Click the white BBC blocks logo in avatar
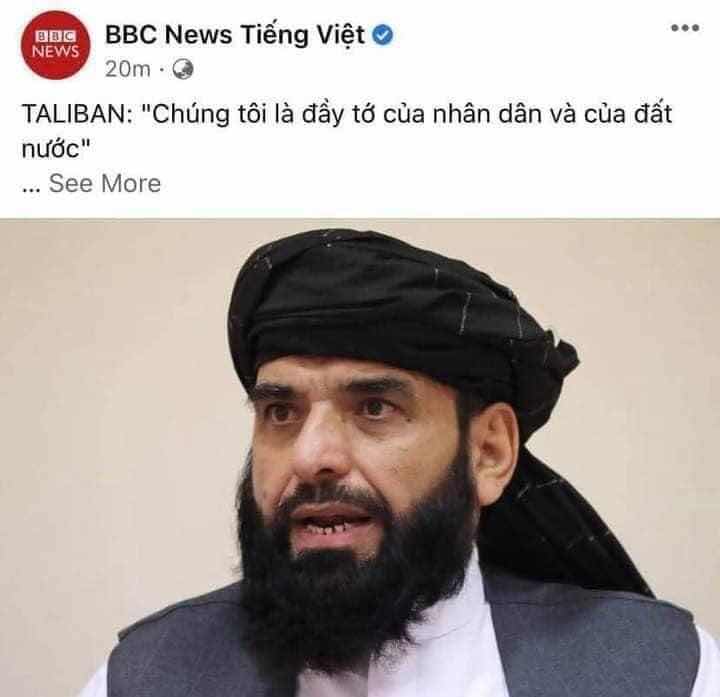The image size is (720, 697). 56,36
